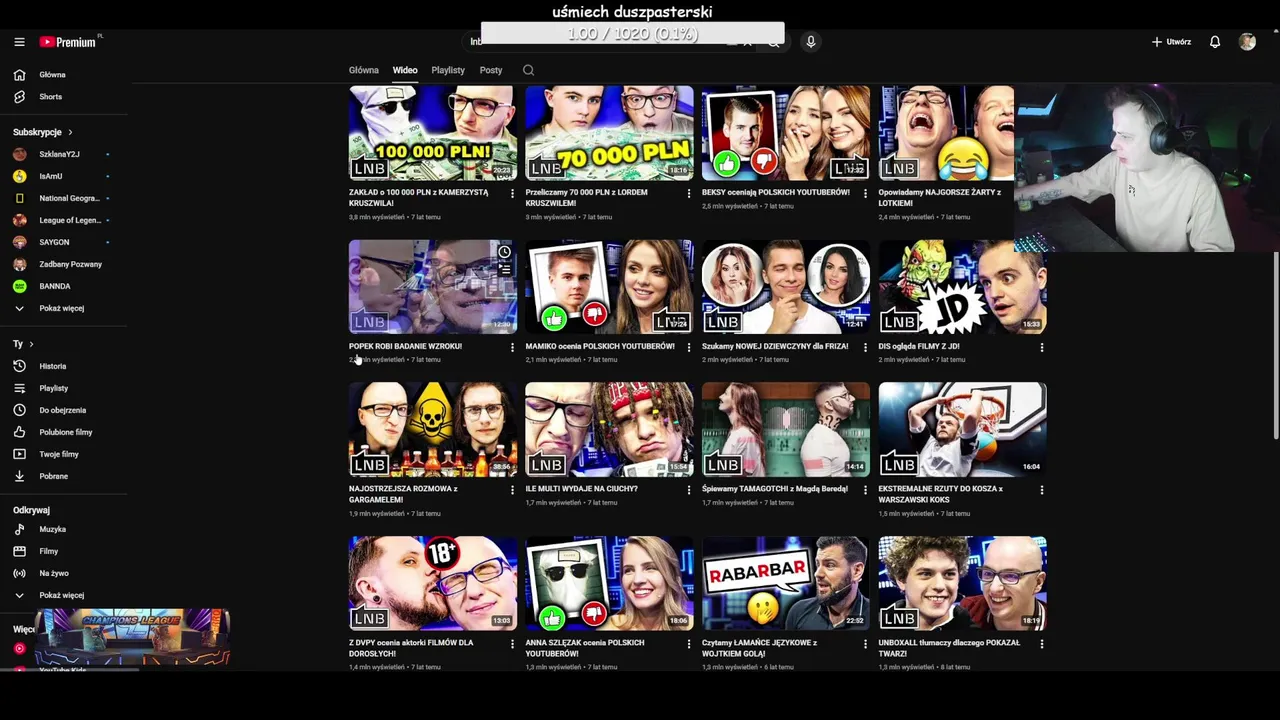This screenshot has height=720, width=1280.
Task: Open the DIS ogląda FILMY z JD thumbnail
Action: point(962,286)
